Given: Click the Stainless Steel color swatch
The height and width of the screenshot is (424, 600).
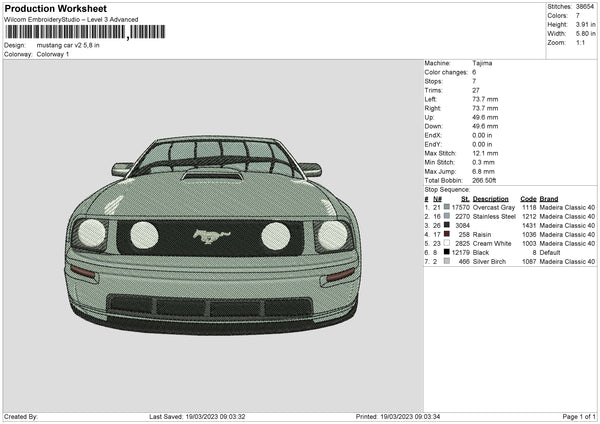Looking at the screenshot, I should [x=447, y=216].
